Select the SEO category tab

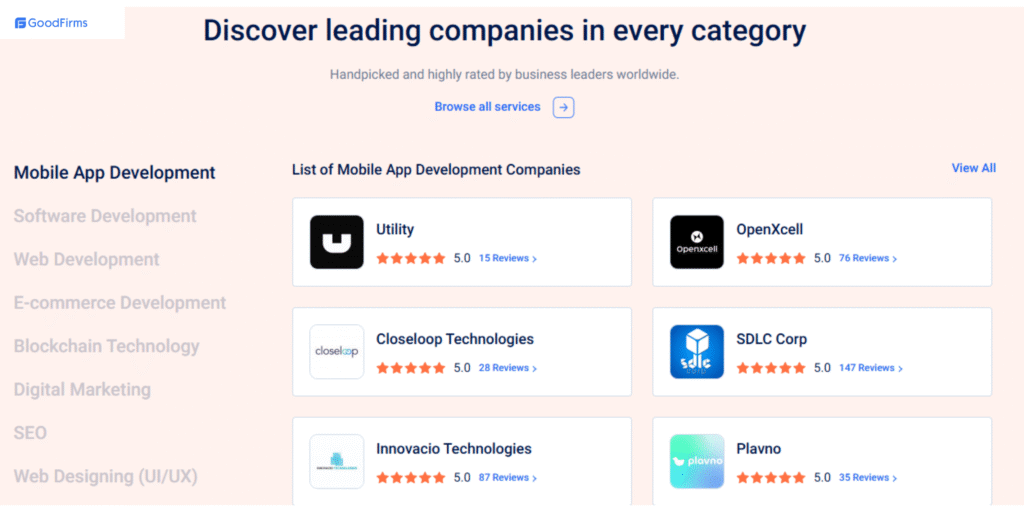[x=30, y=433]
